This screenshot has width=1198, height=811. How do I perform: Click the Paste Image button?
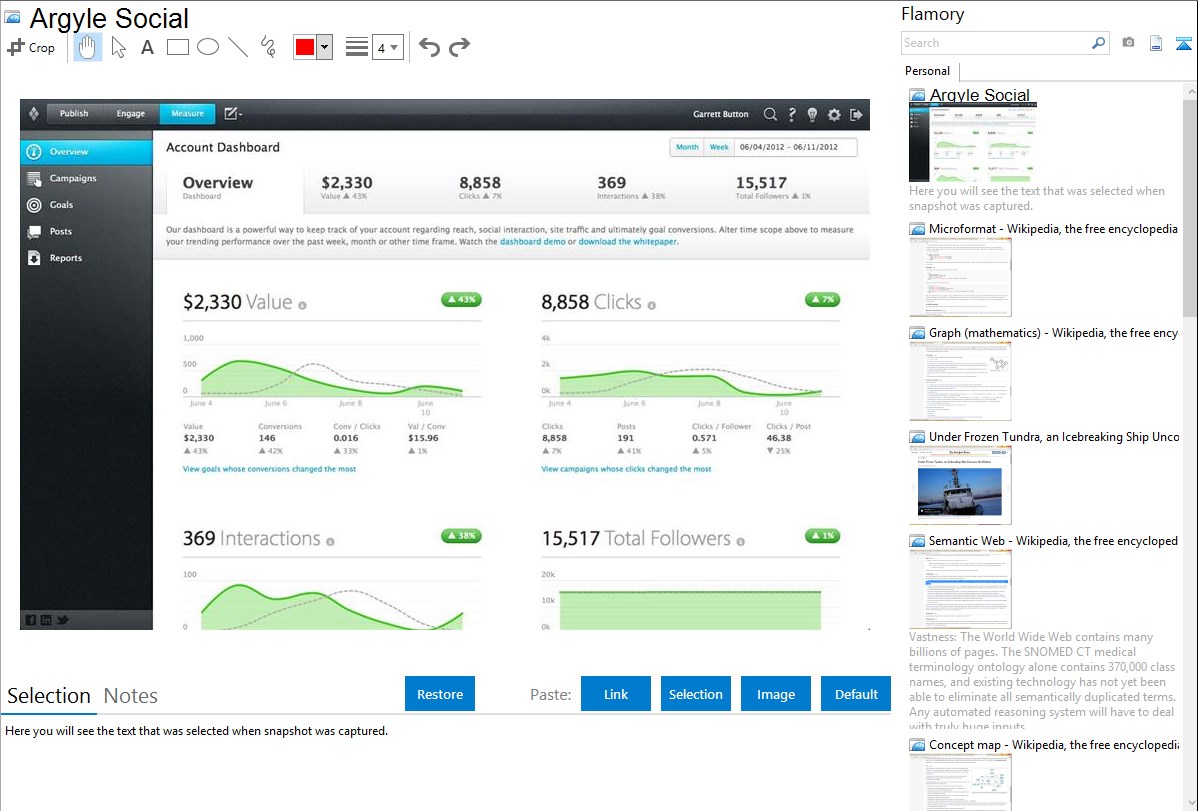[x=775, y=694]
